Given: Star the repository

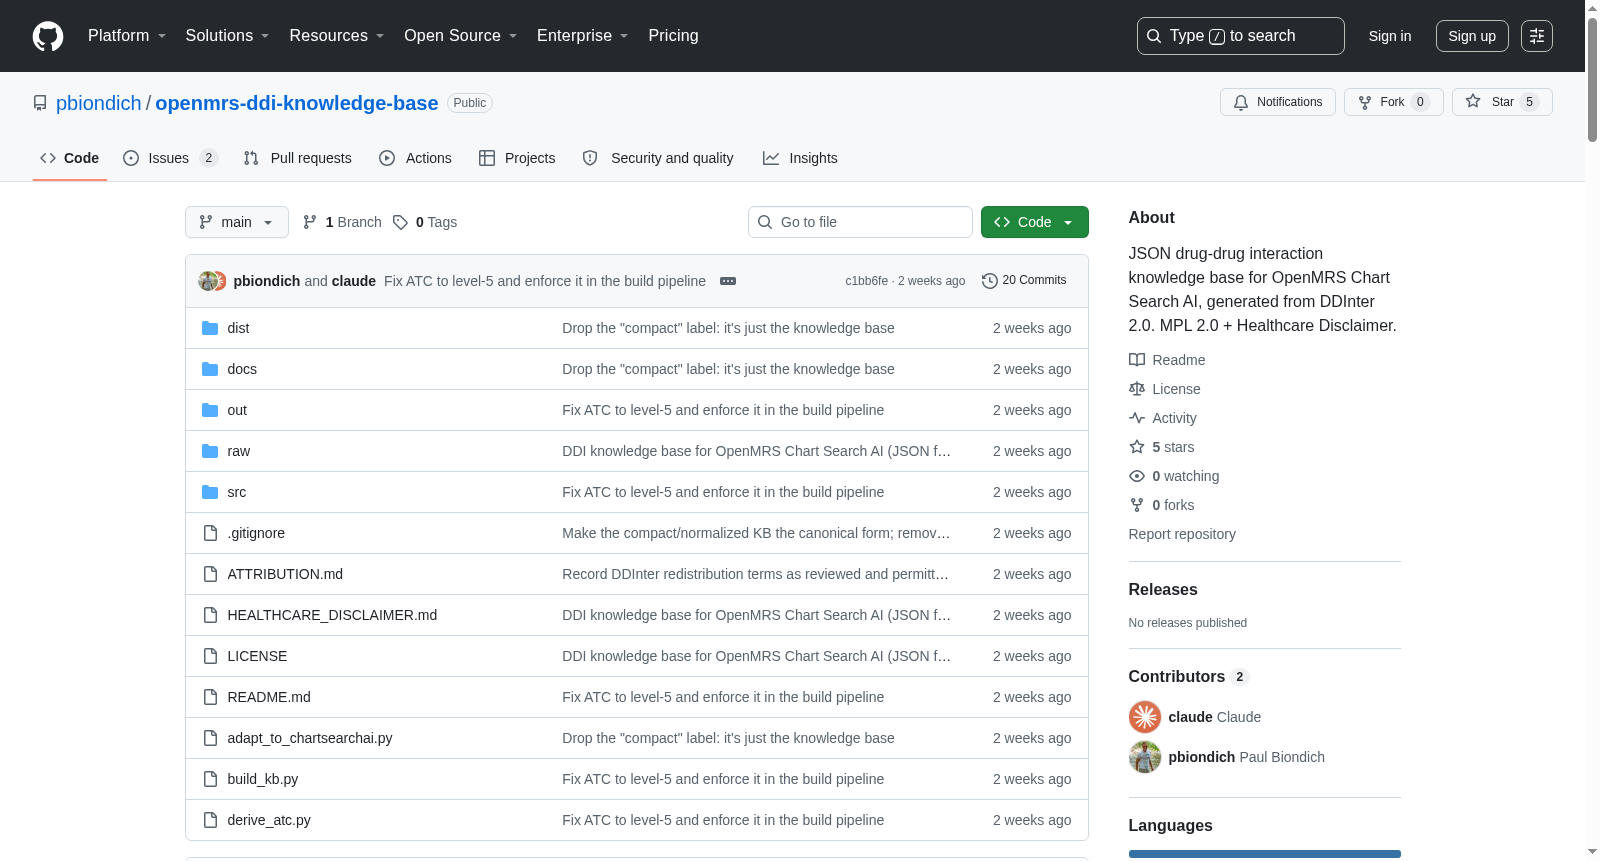Looking at the screenshot, I should pyautogui.click(x=1502, y=102).
